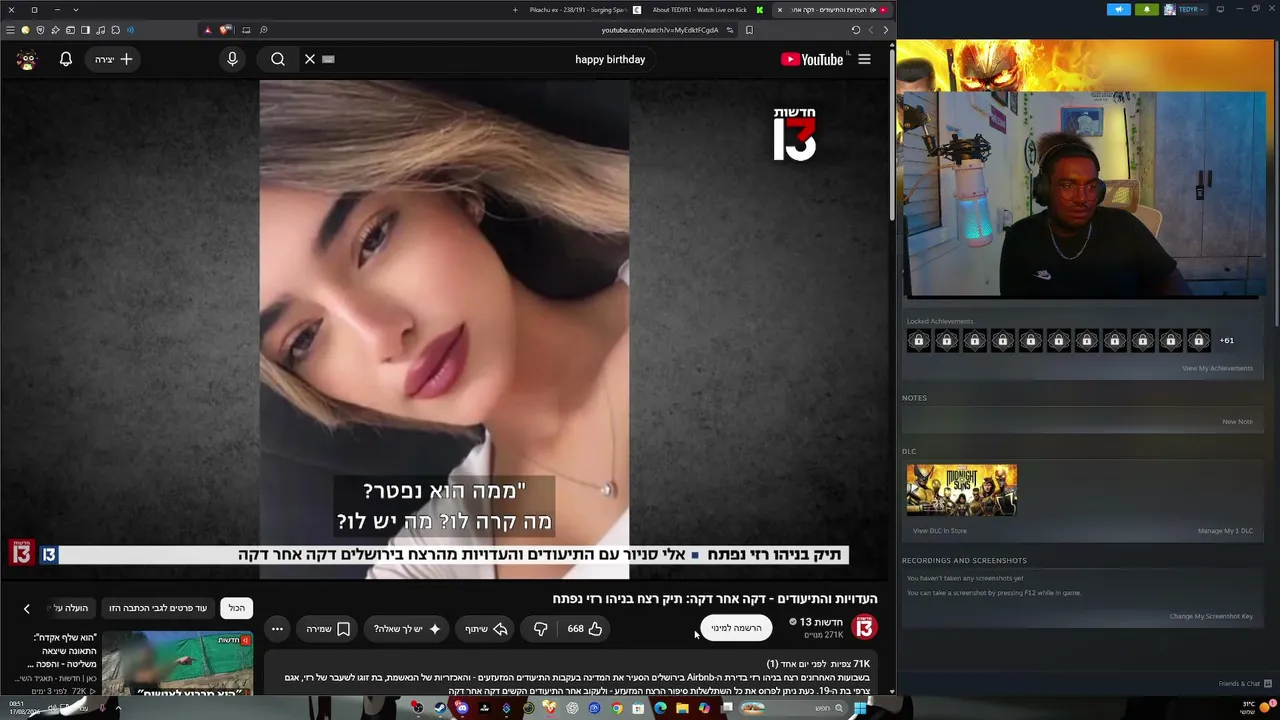1280x720 pixels.
Task: Open more actions three-dot menu under video
Action: (277, 629)
